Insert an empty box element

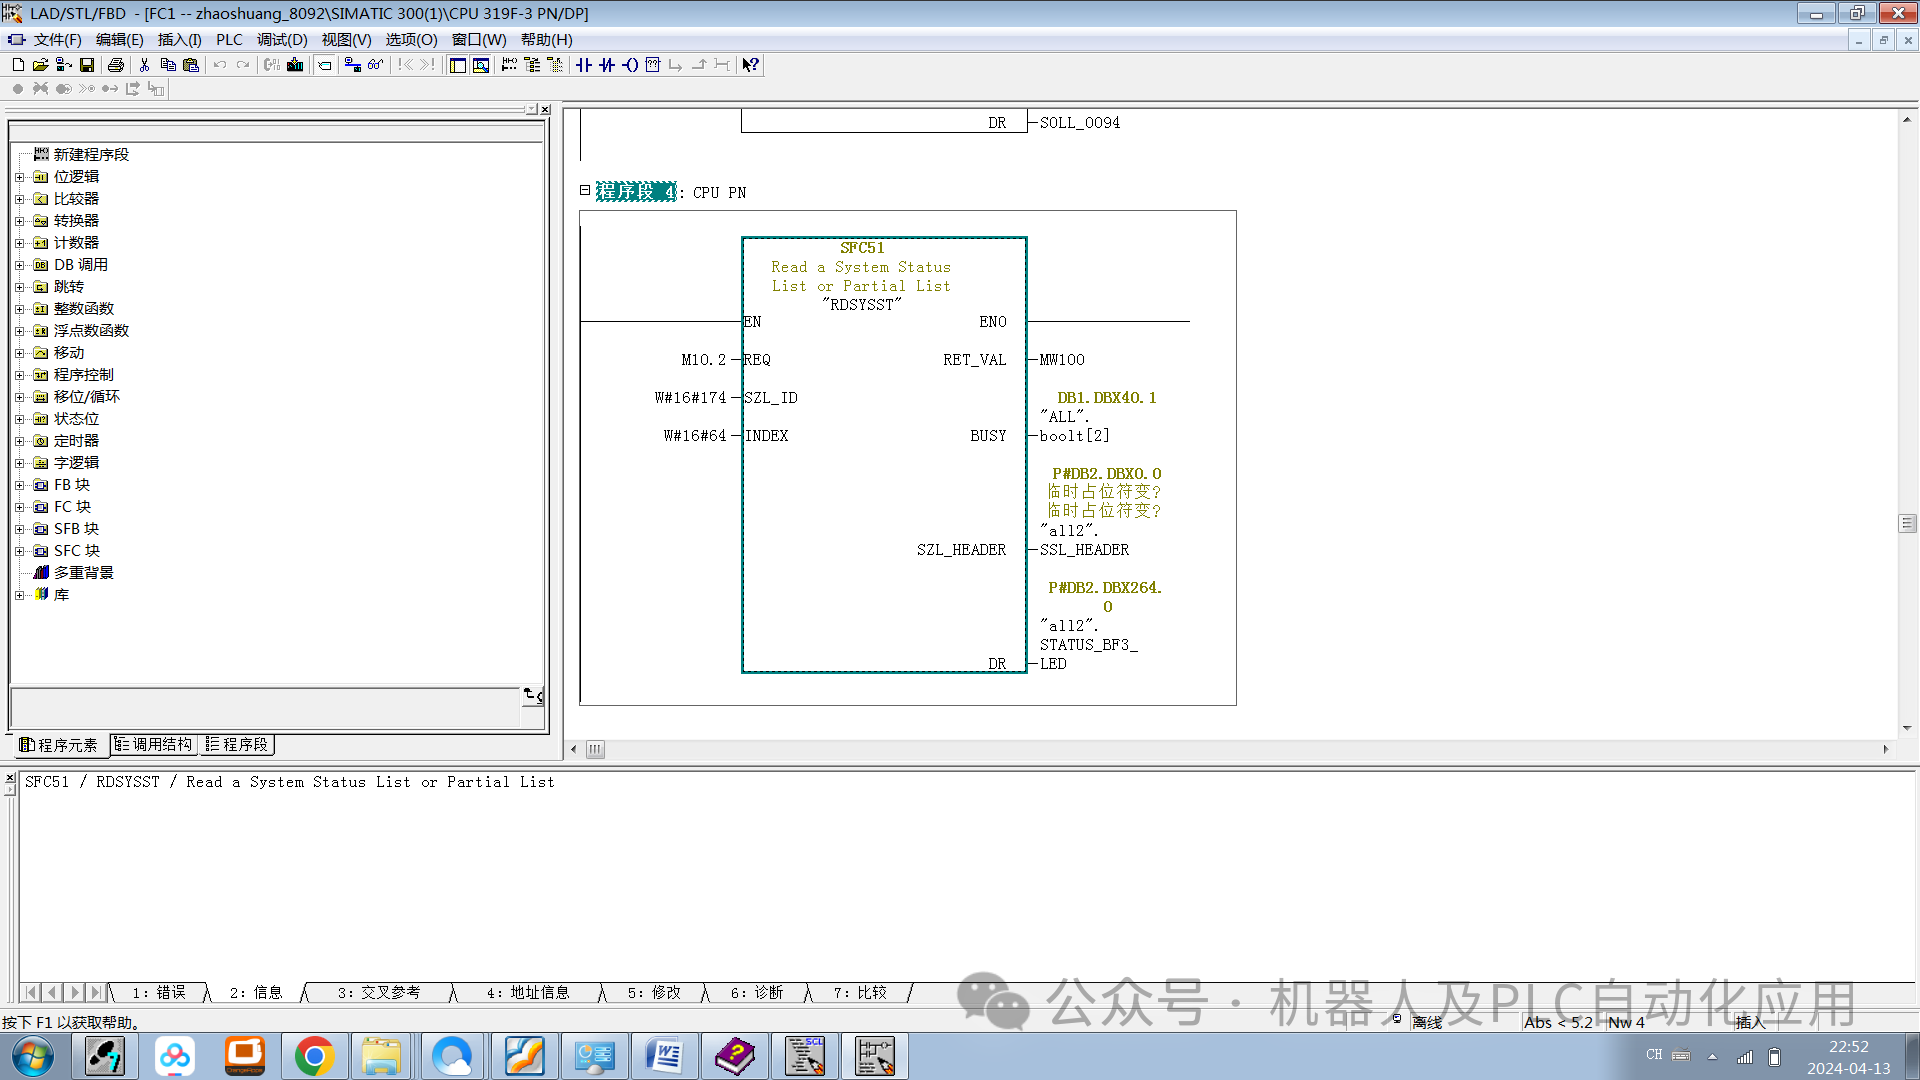pos(653,65)
